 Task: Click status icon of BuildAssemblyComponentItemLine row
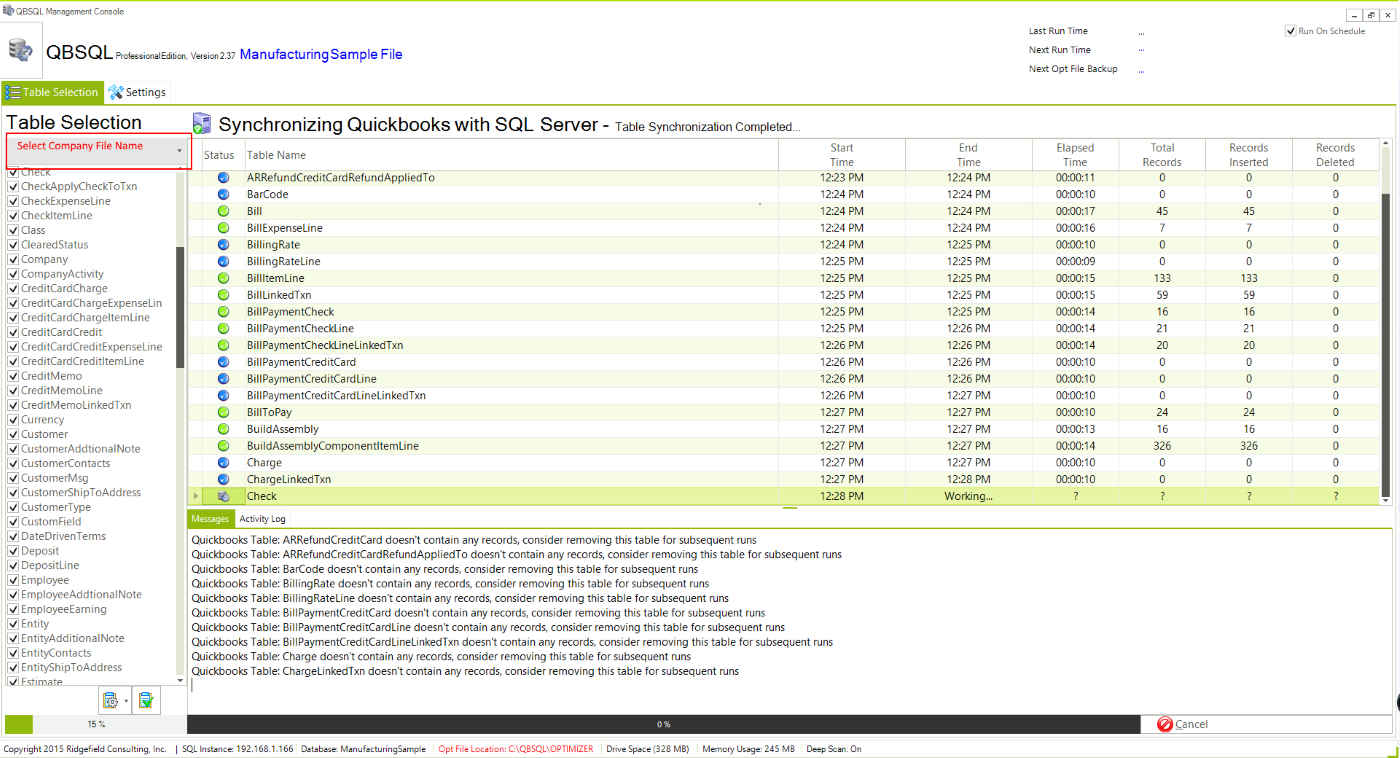click(223, 446)
